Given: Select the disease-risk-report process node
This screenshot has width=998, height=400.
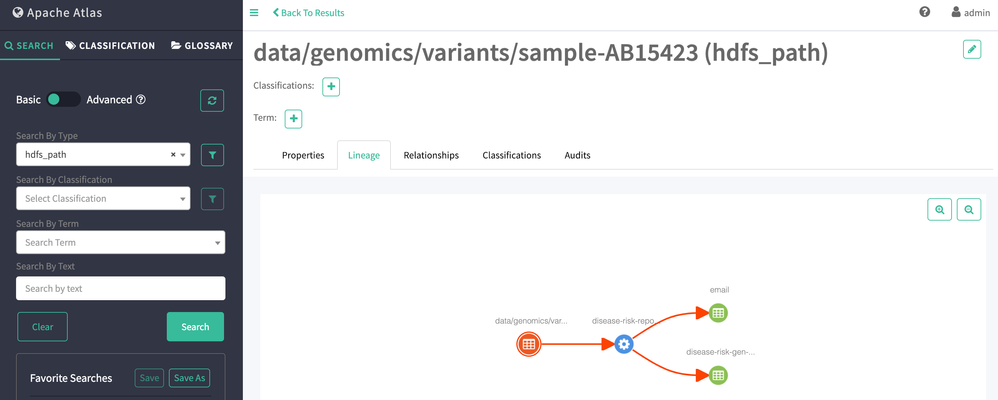Looking at the screenshot, I should point(624,344).
